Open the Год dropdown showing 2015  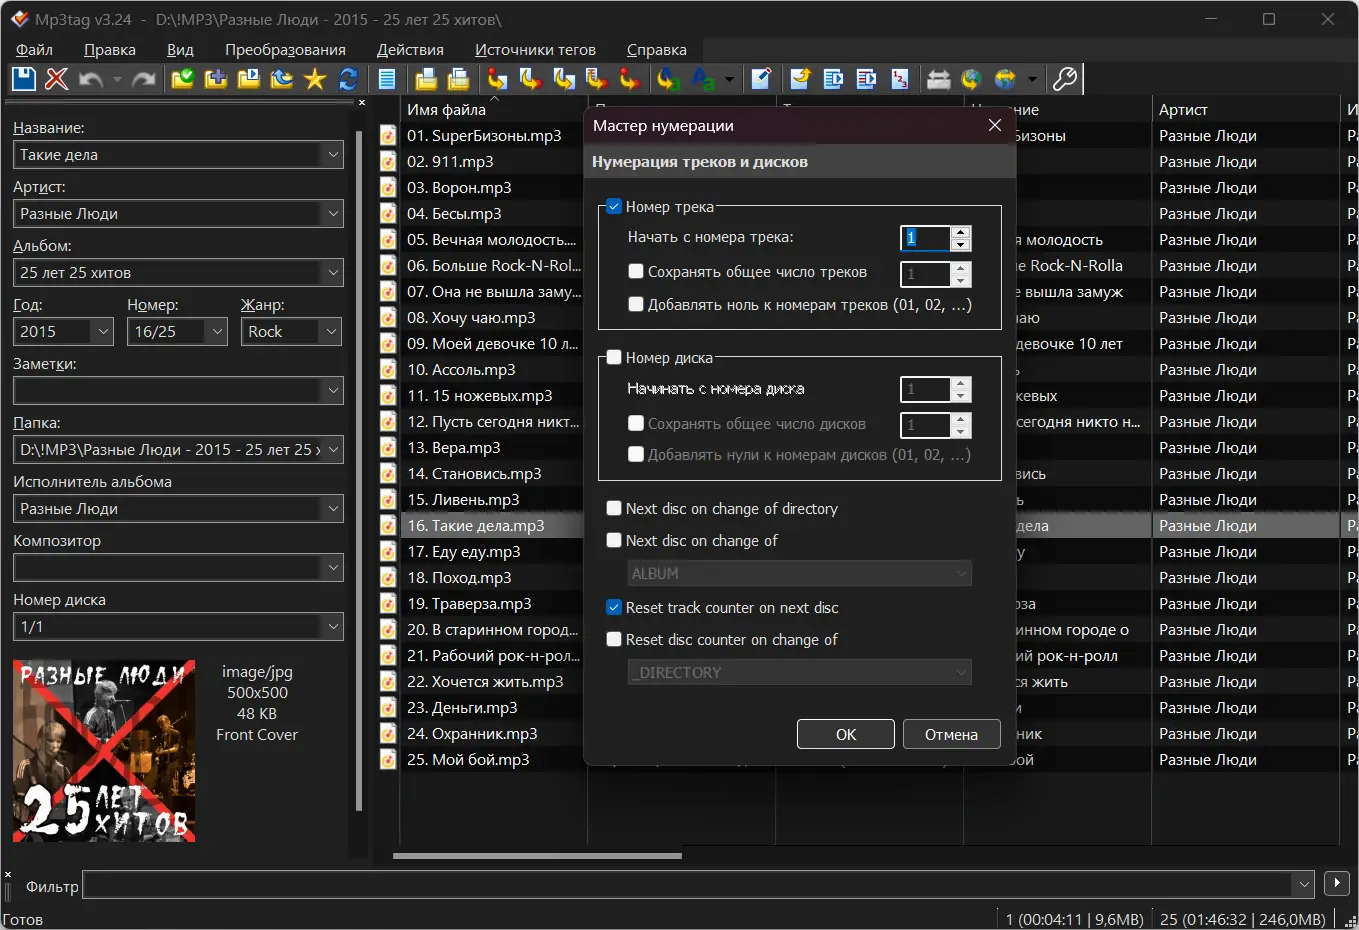(x=101, y=331)
